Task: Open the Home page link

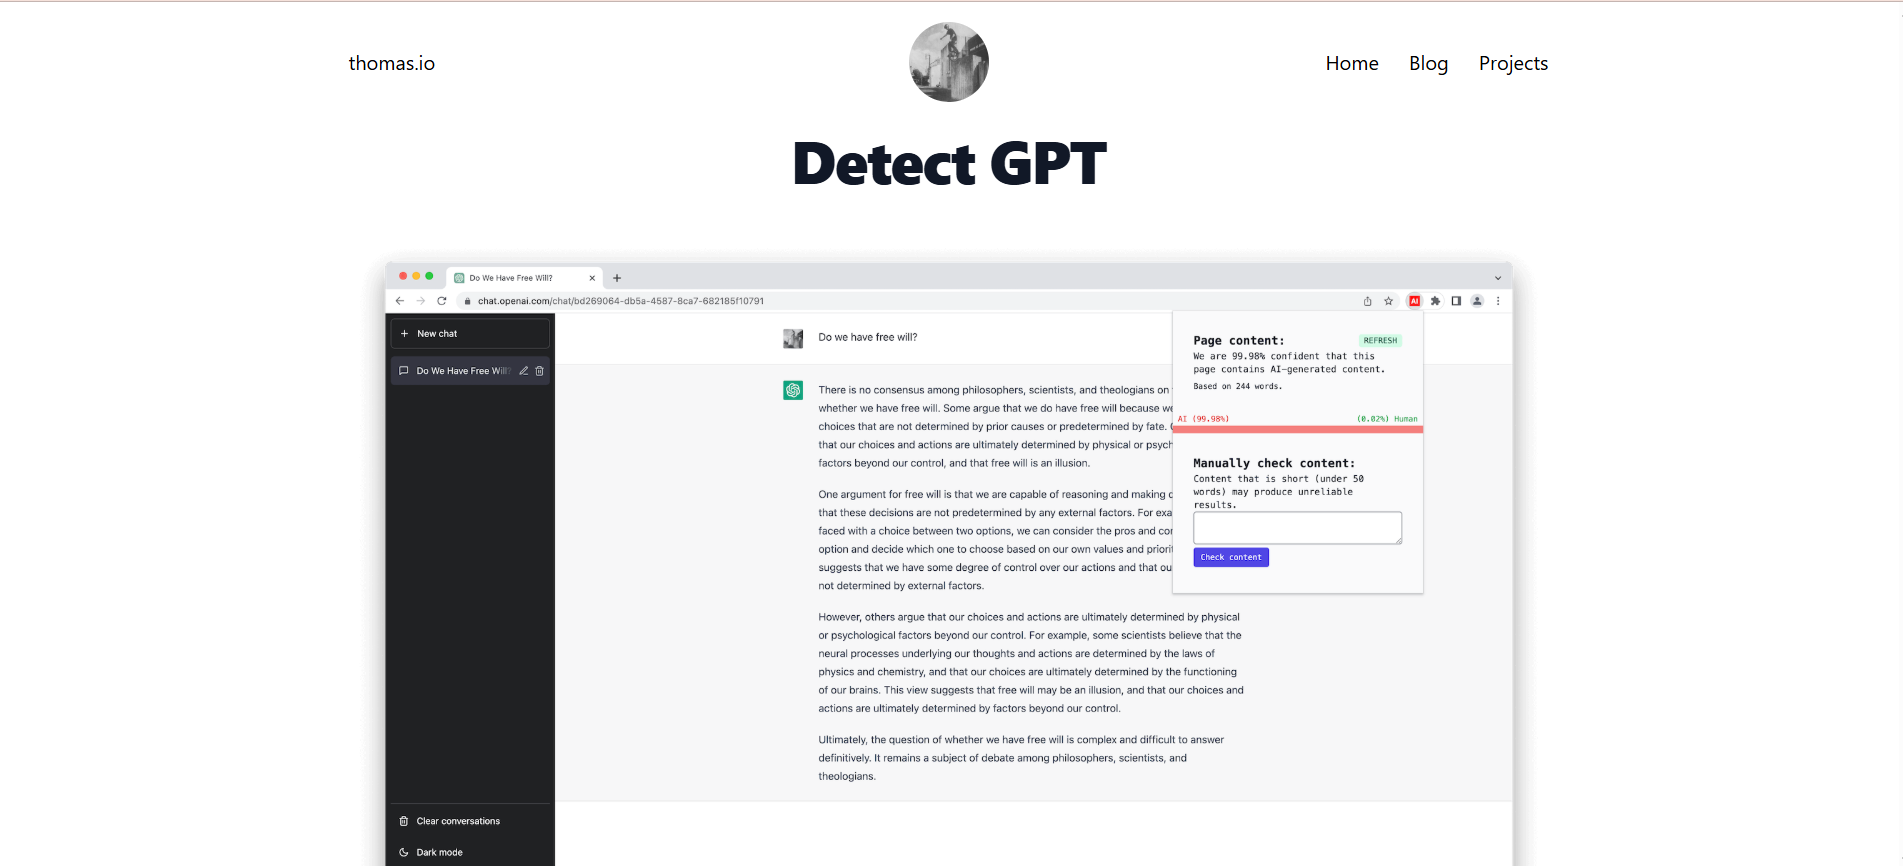Action: pos(1352,63)
